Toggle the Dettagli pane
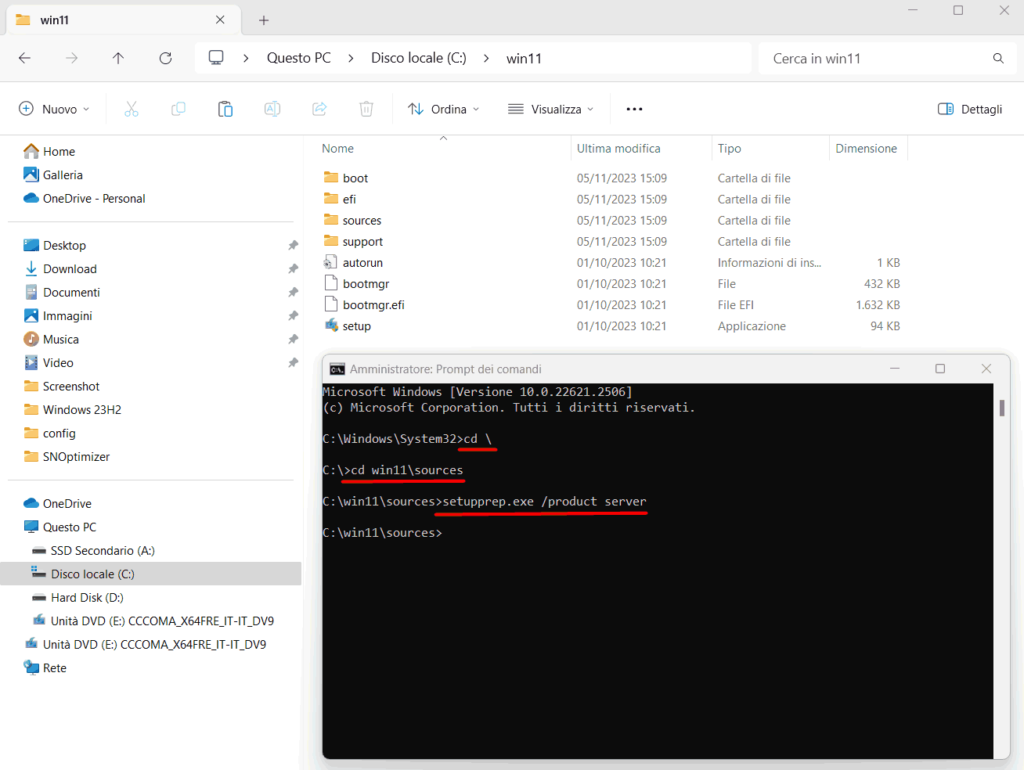The image size is (1024, 770). (970, 109)
